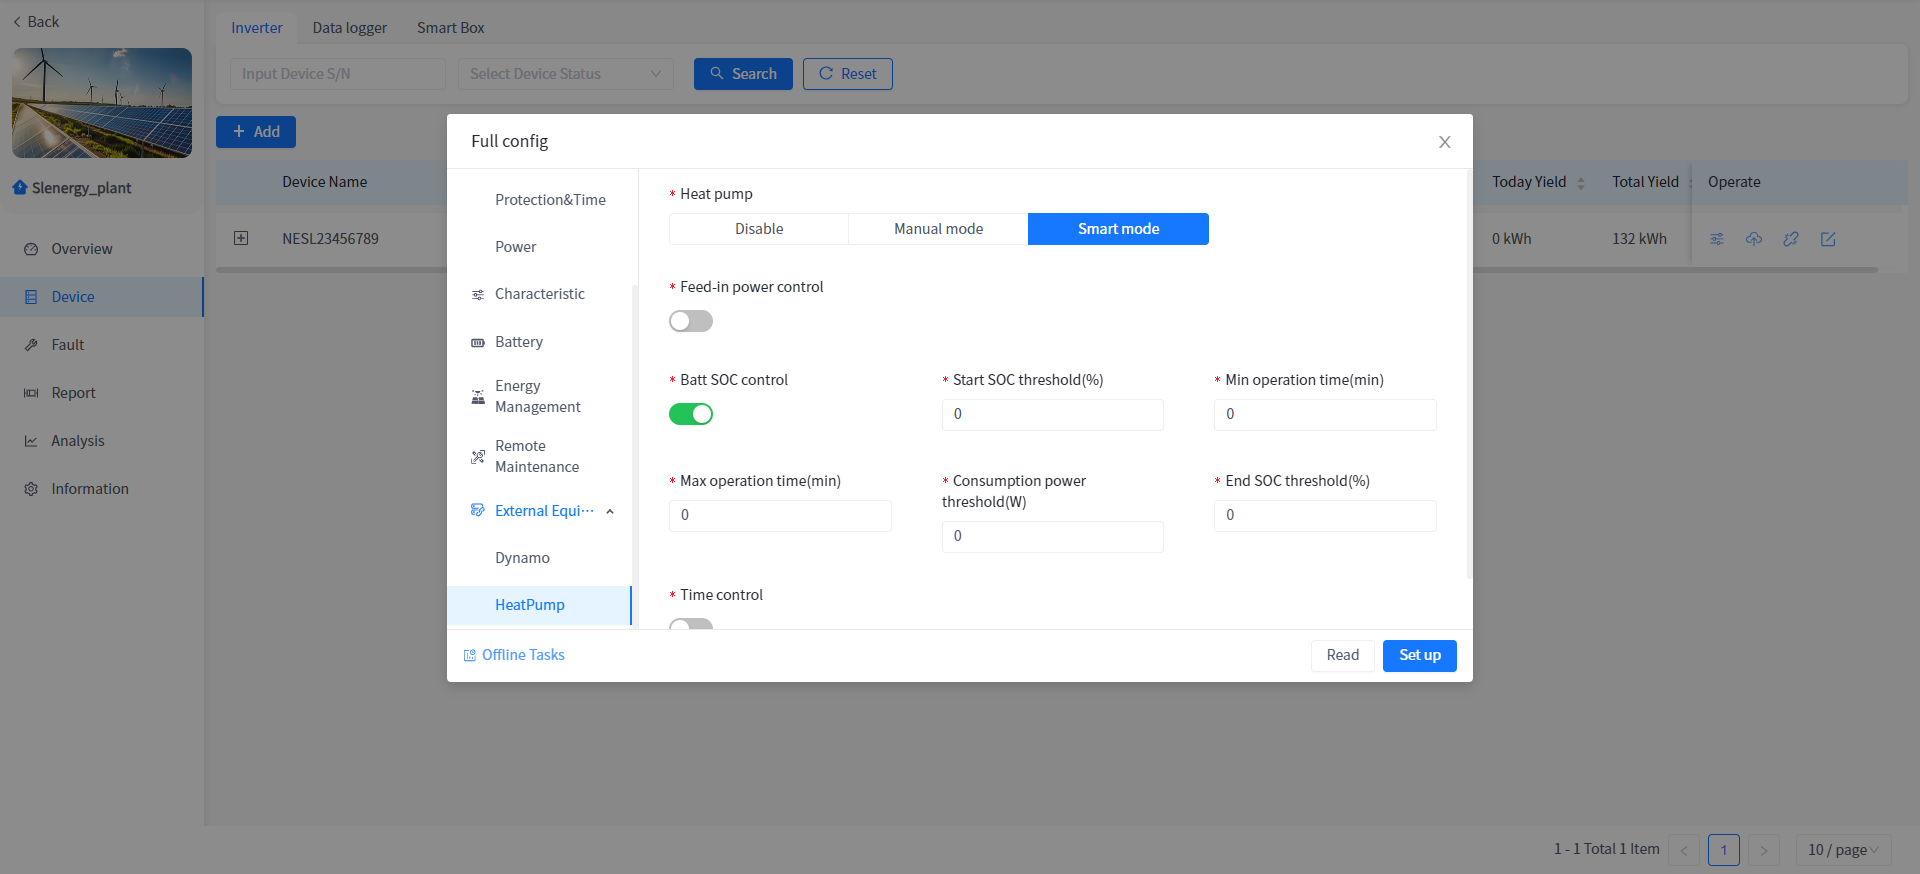The height and width of the screenshot is (874, 1920).
Task: Open the 10 / page size dropdown
Action: [1842, 850]
